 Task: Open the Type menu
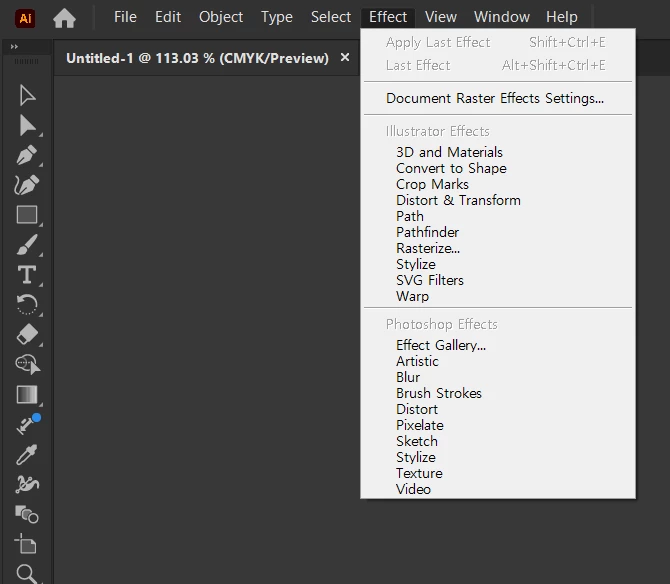[277, 17]
